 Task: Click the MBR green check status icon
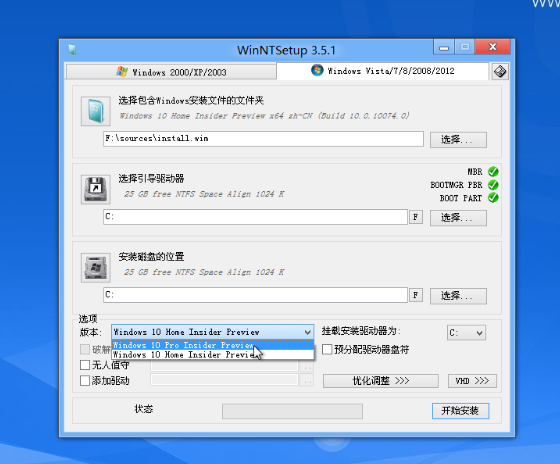coord(493,172)
